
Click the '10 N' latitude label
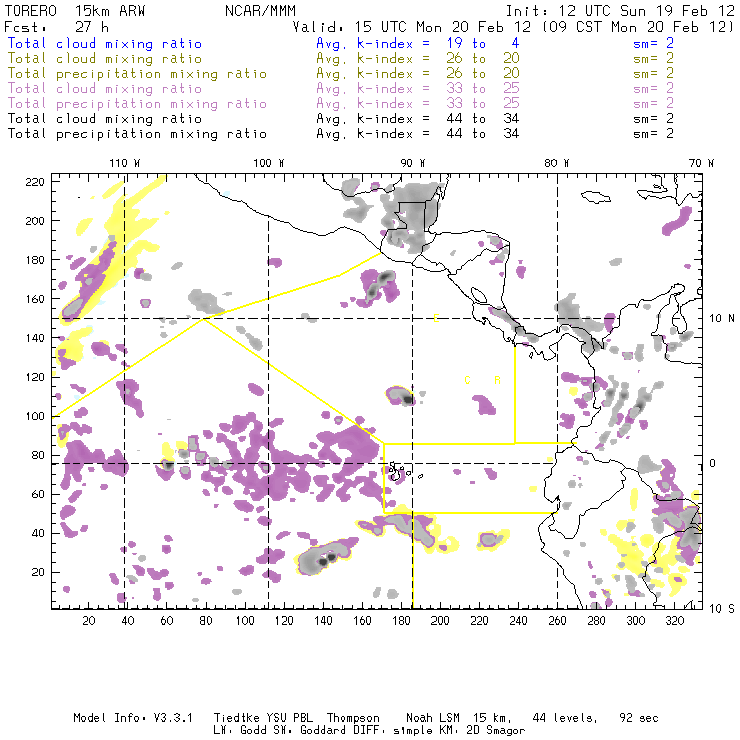[722, 319]
